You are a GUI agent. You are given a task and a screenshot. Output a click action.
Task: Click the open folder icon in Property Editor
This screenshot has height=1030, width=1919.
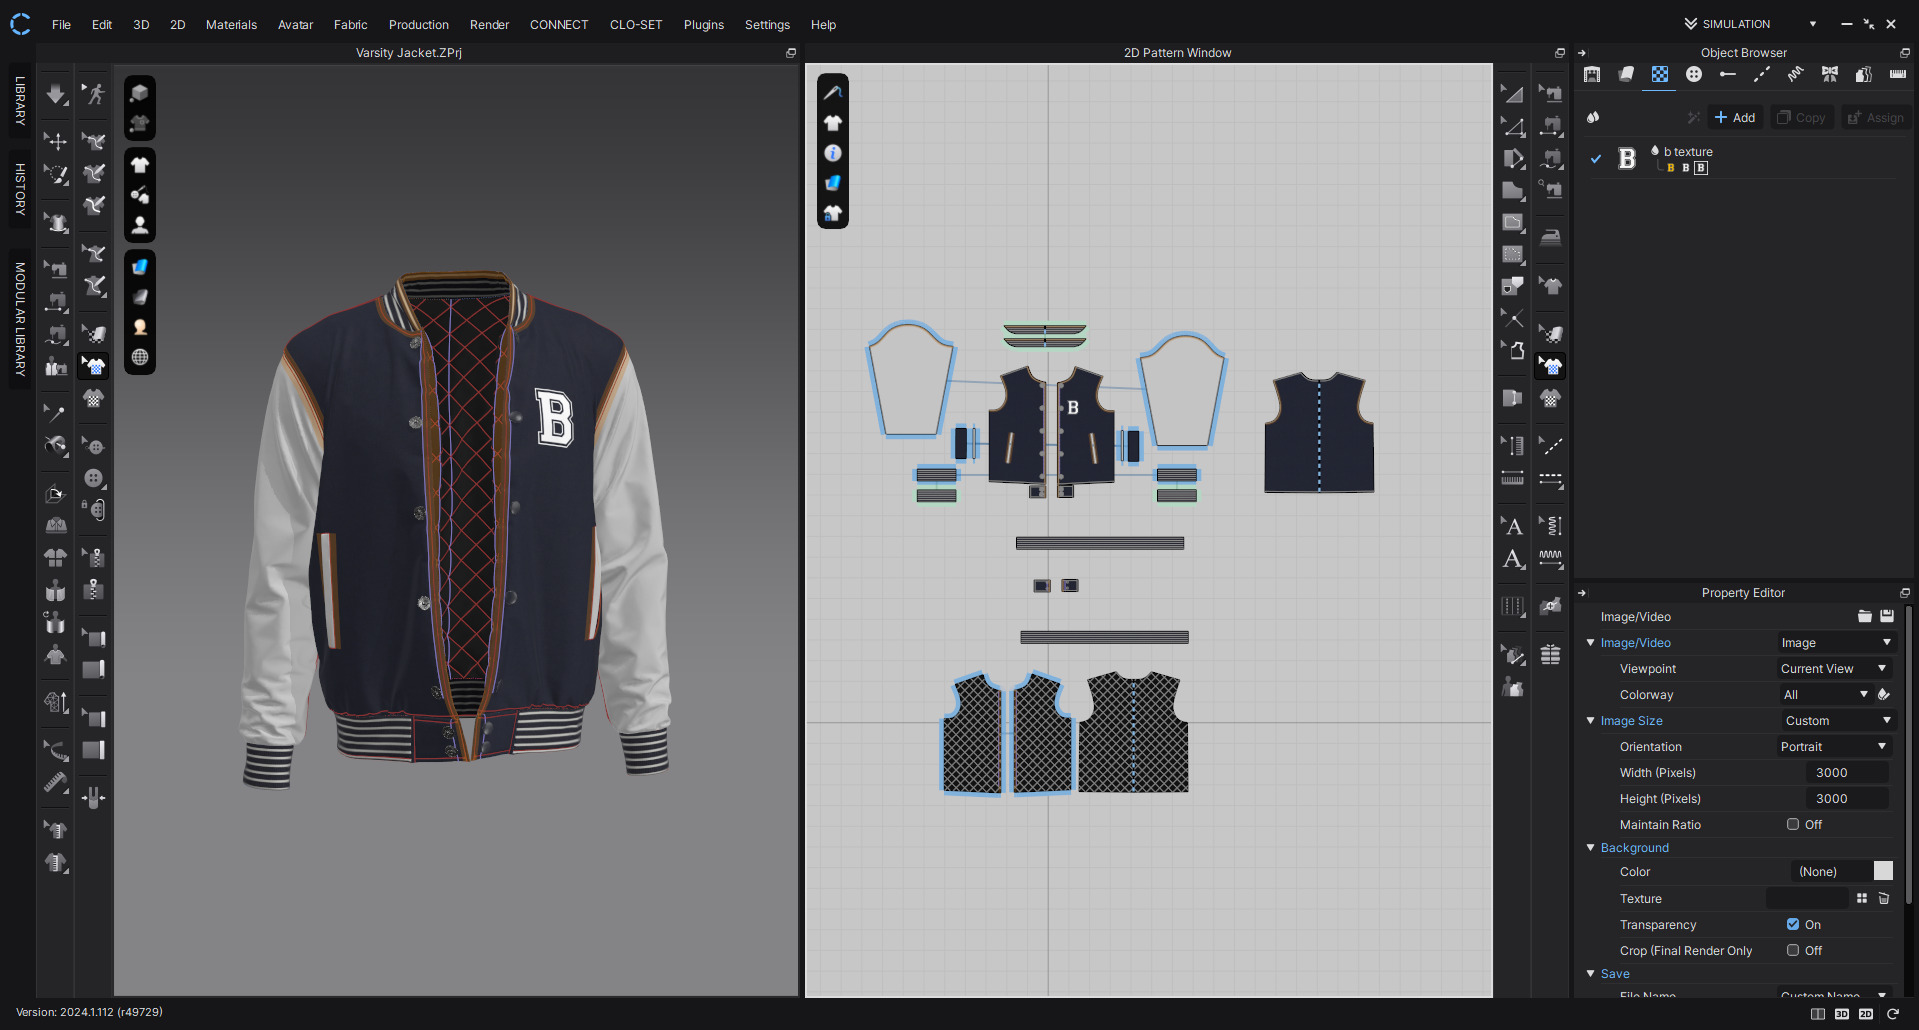click(x=1865, y=616)
